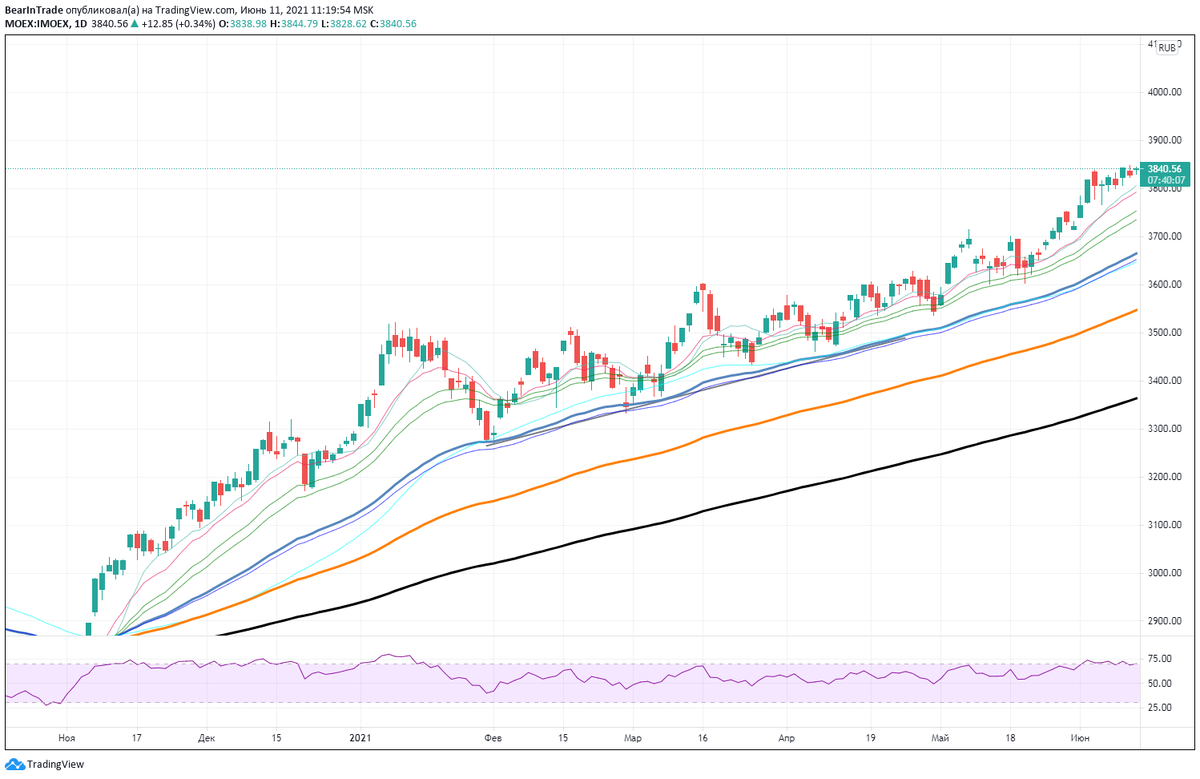
Task: Click the countdown timer under the price label
Action: [1166, 180]
